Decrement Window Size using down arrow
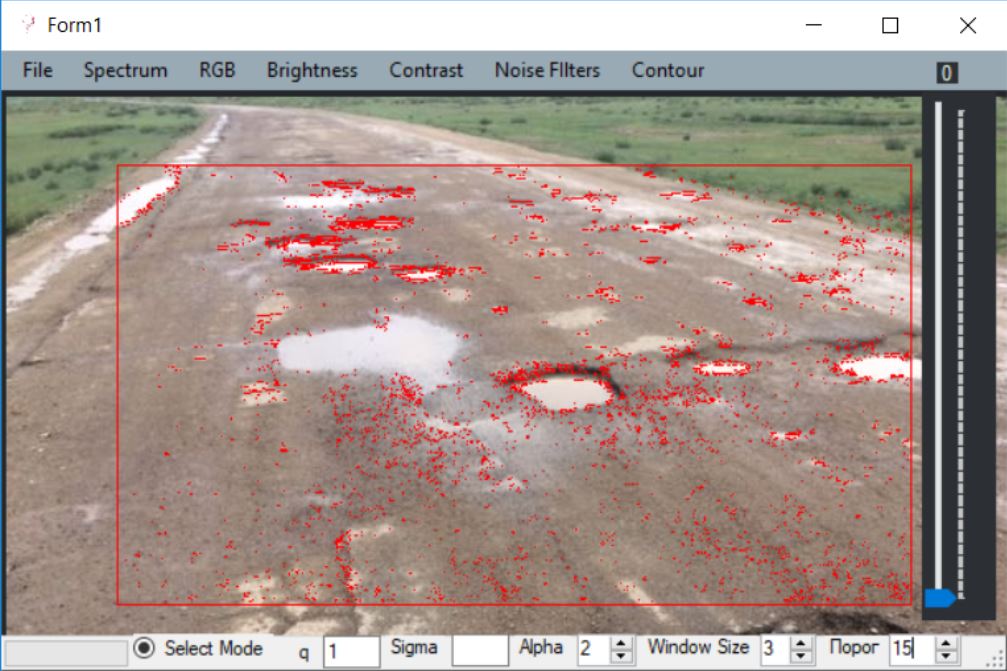 (800, 656)
